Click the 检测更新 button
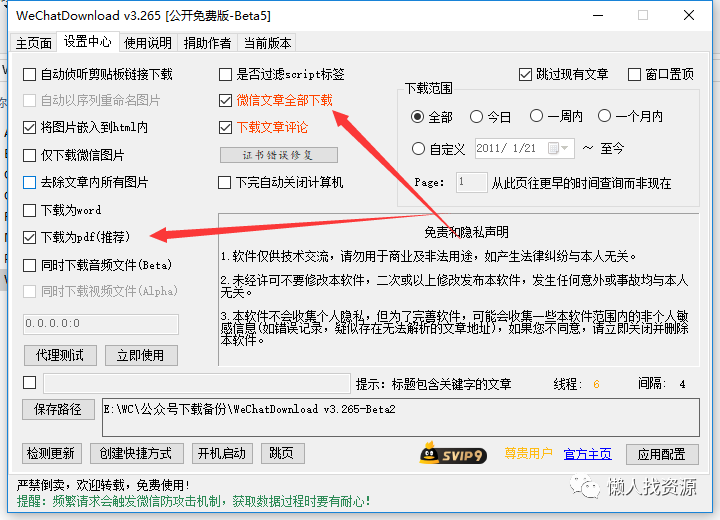This screenshot has width=720, height=520. tap(51, 454)
